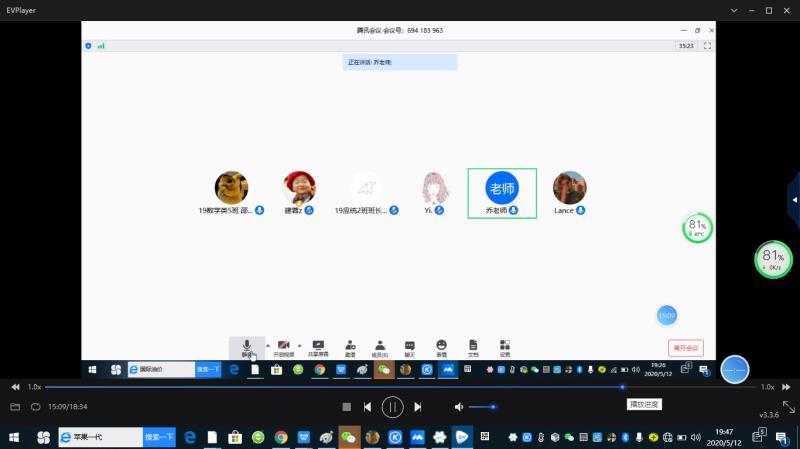Toggle the loop playback mode icon

tap(35, 407)
